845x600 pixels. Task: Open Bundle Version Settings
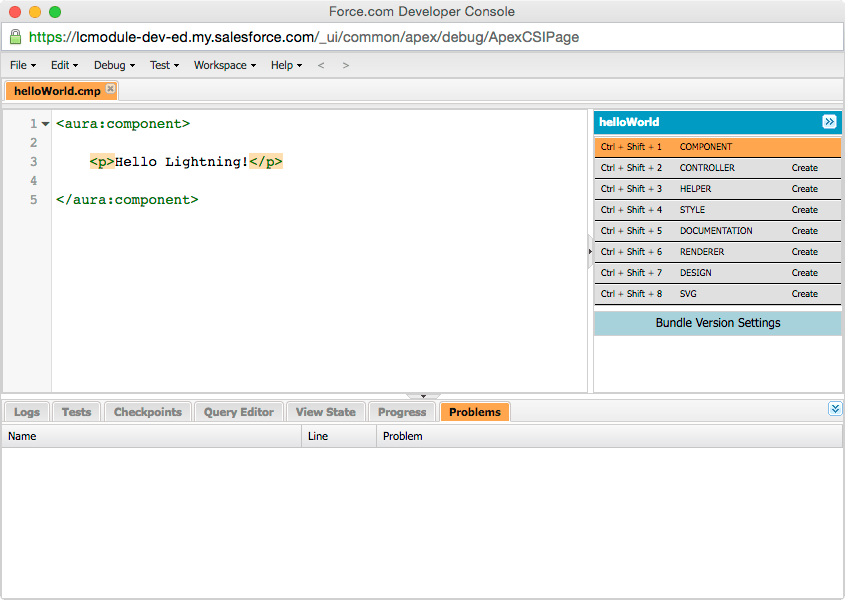(x=717, y=323)
